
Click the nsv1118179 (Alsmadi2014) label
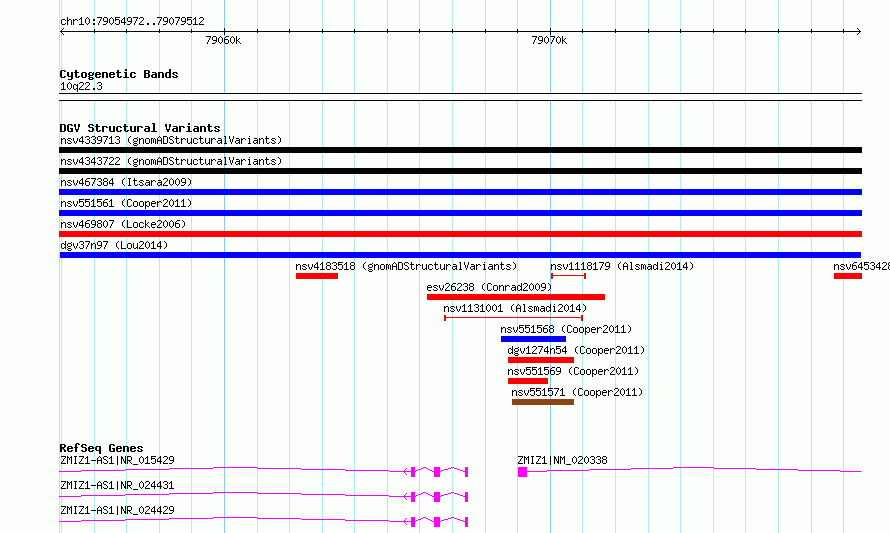pos(622,266)
